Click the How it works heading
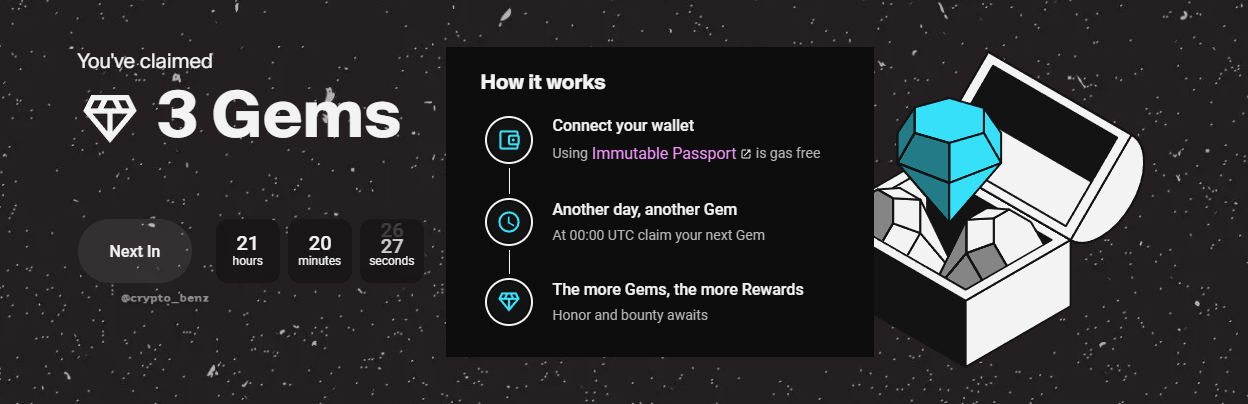The height and width of the screenshot is (404, 1248). (x=543, y=82)
